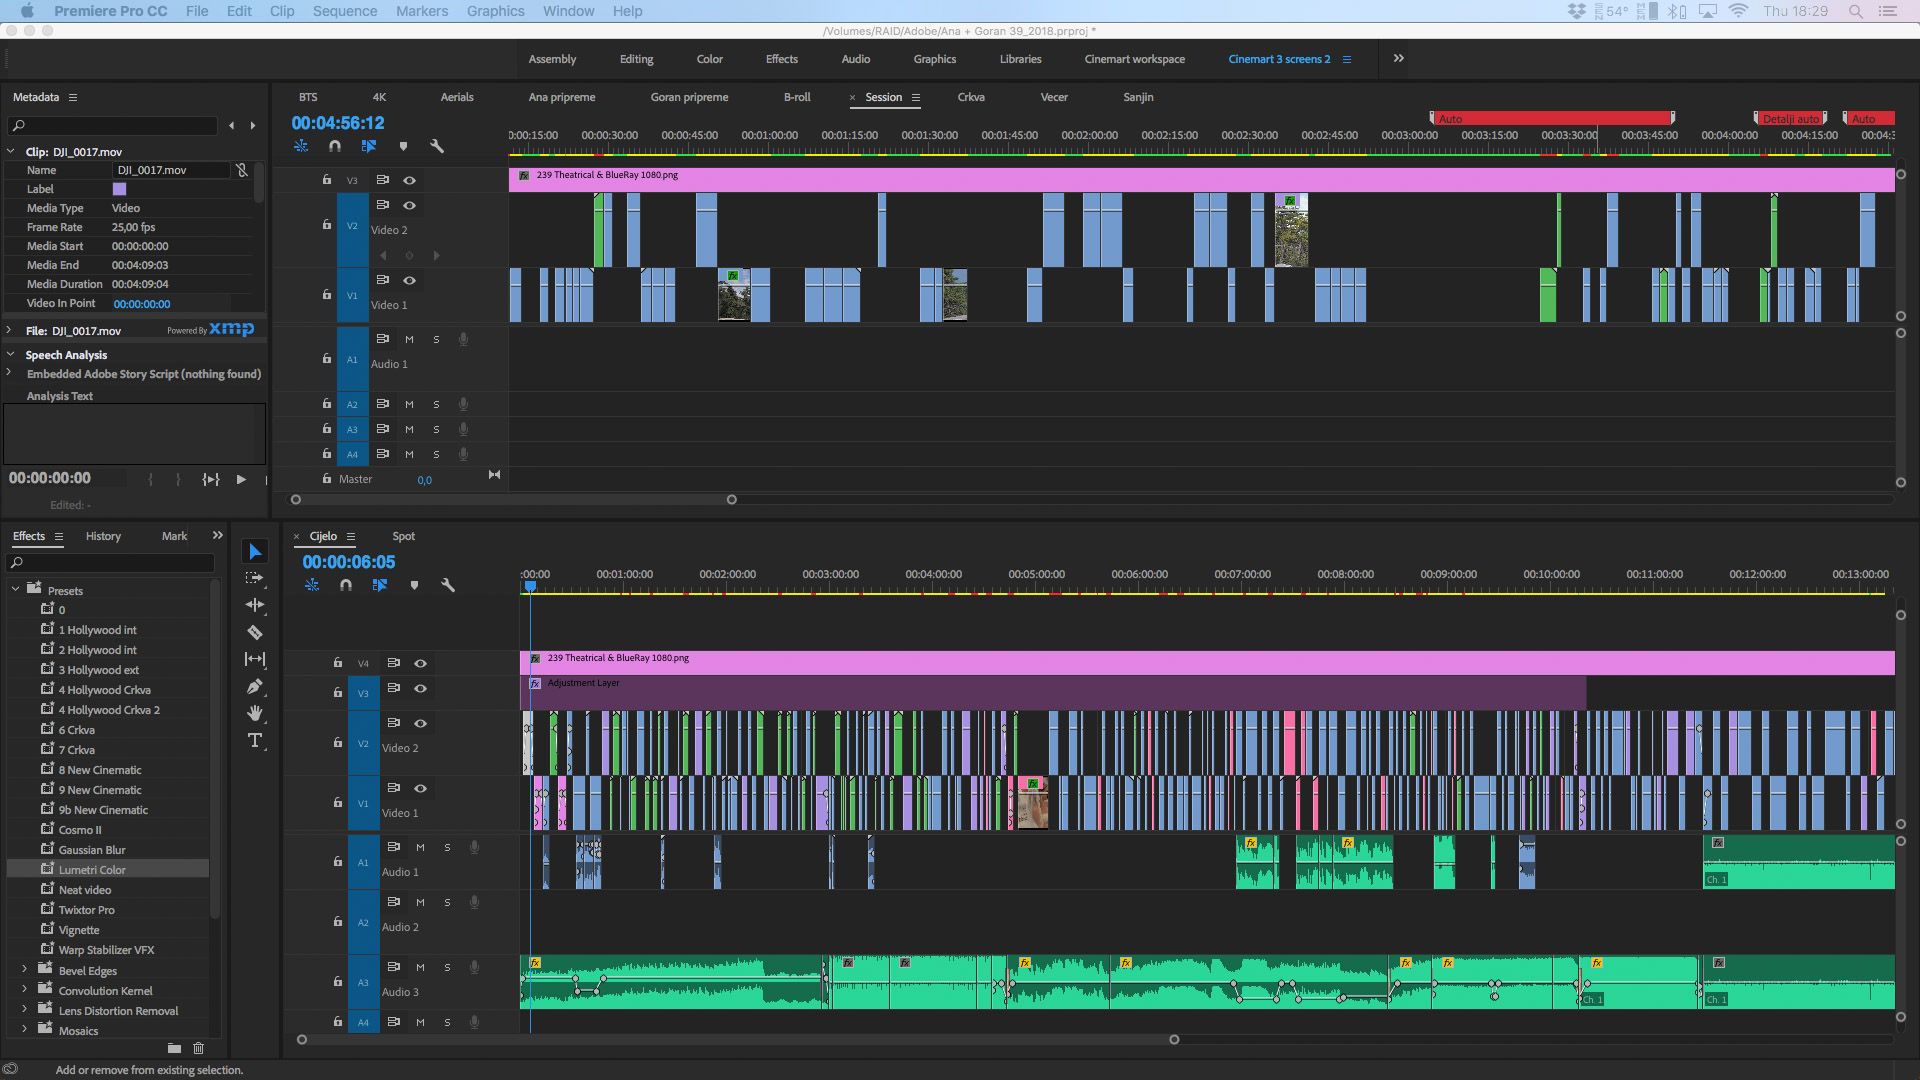Select Warp Stabilizer VFX preset
1920x1080 pixels.
[x=106, y=949]
